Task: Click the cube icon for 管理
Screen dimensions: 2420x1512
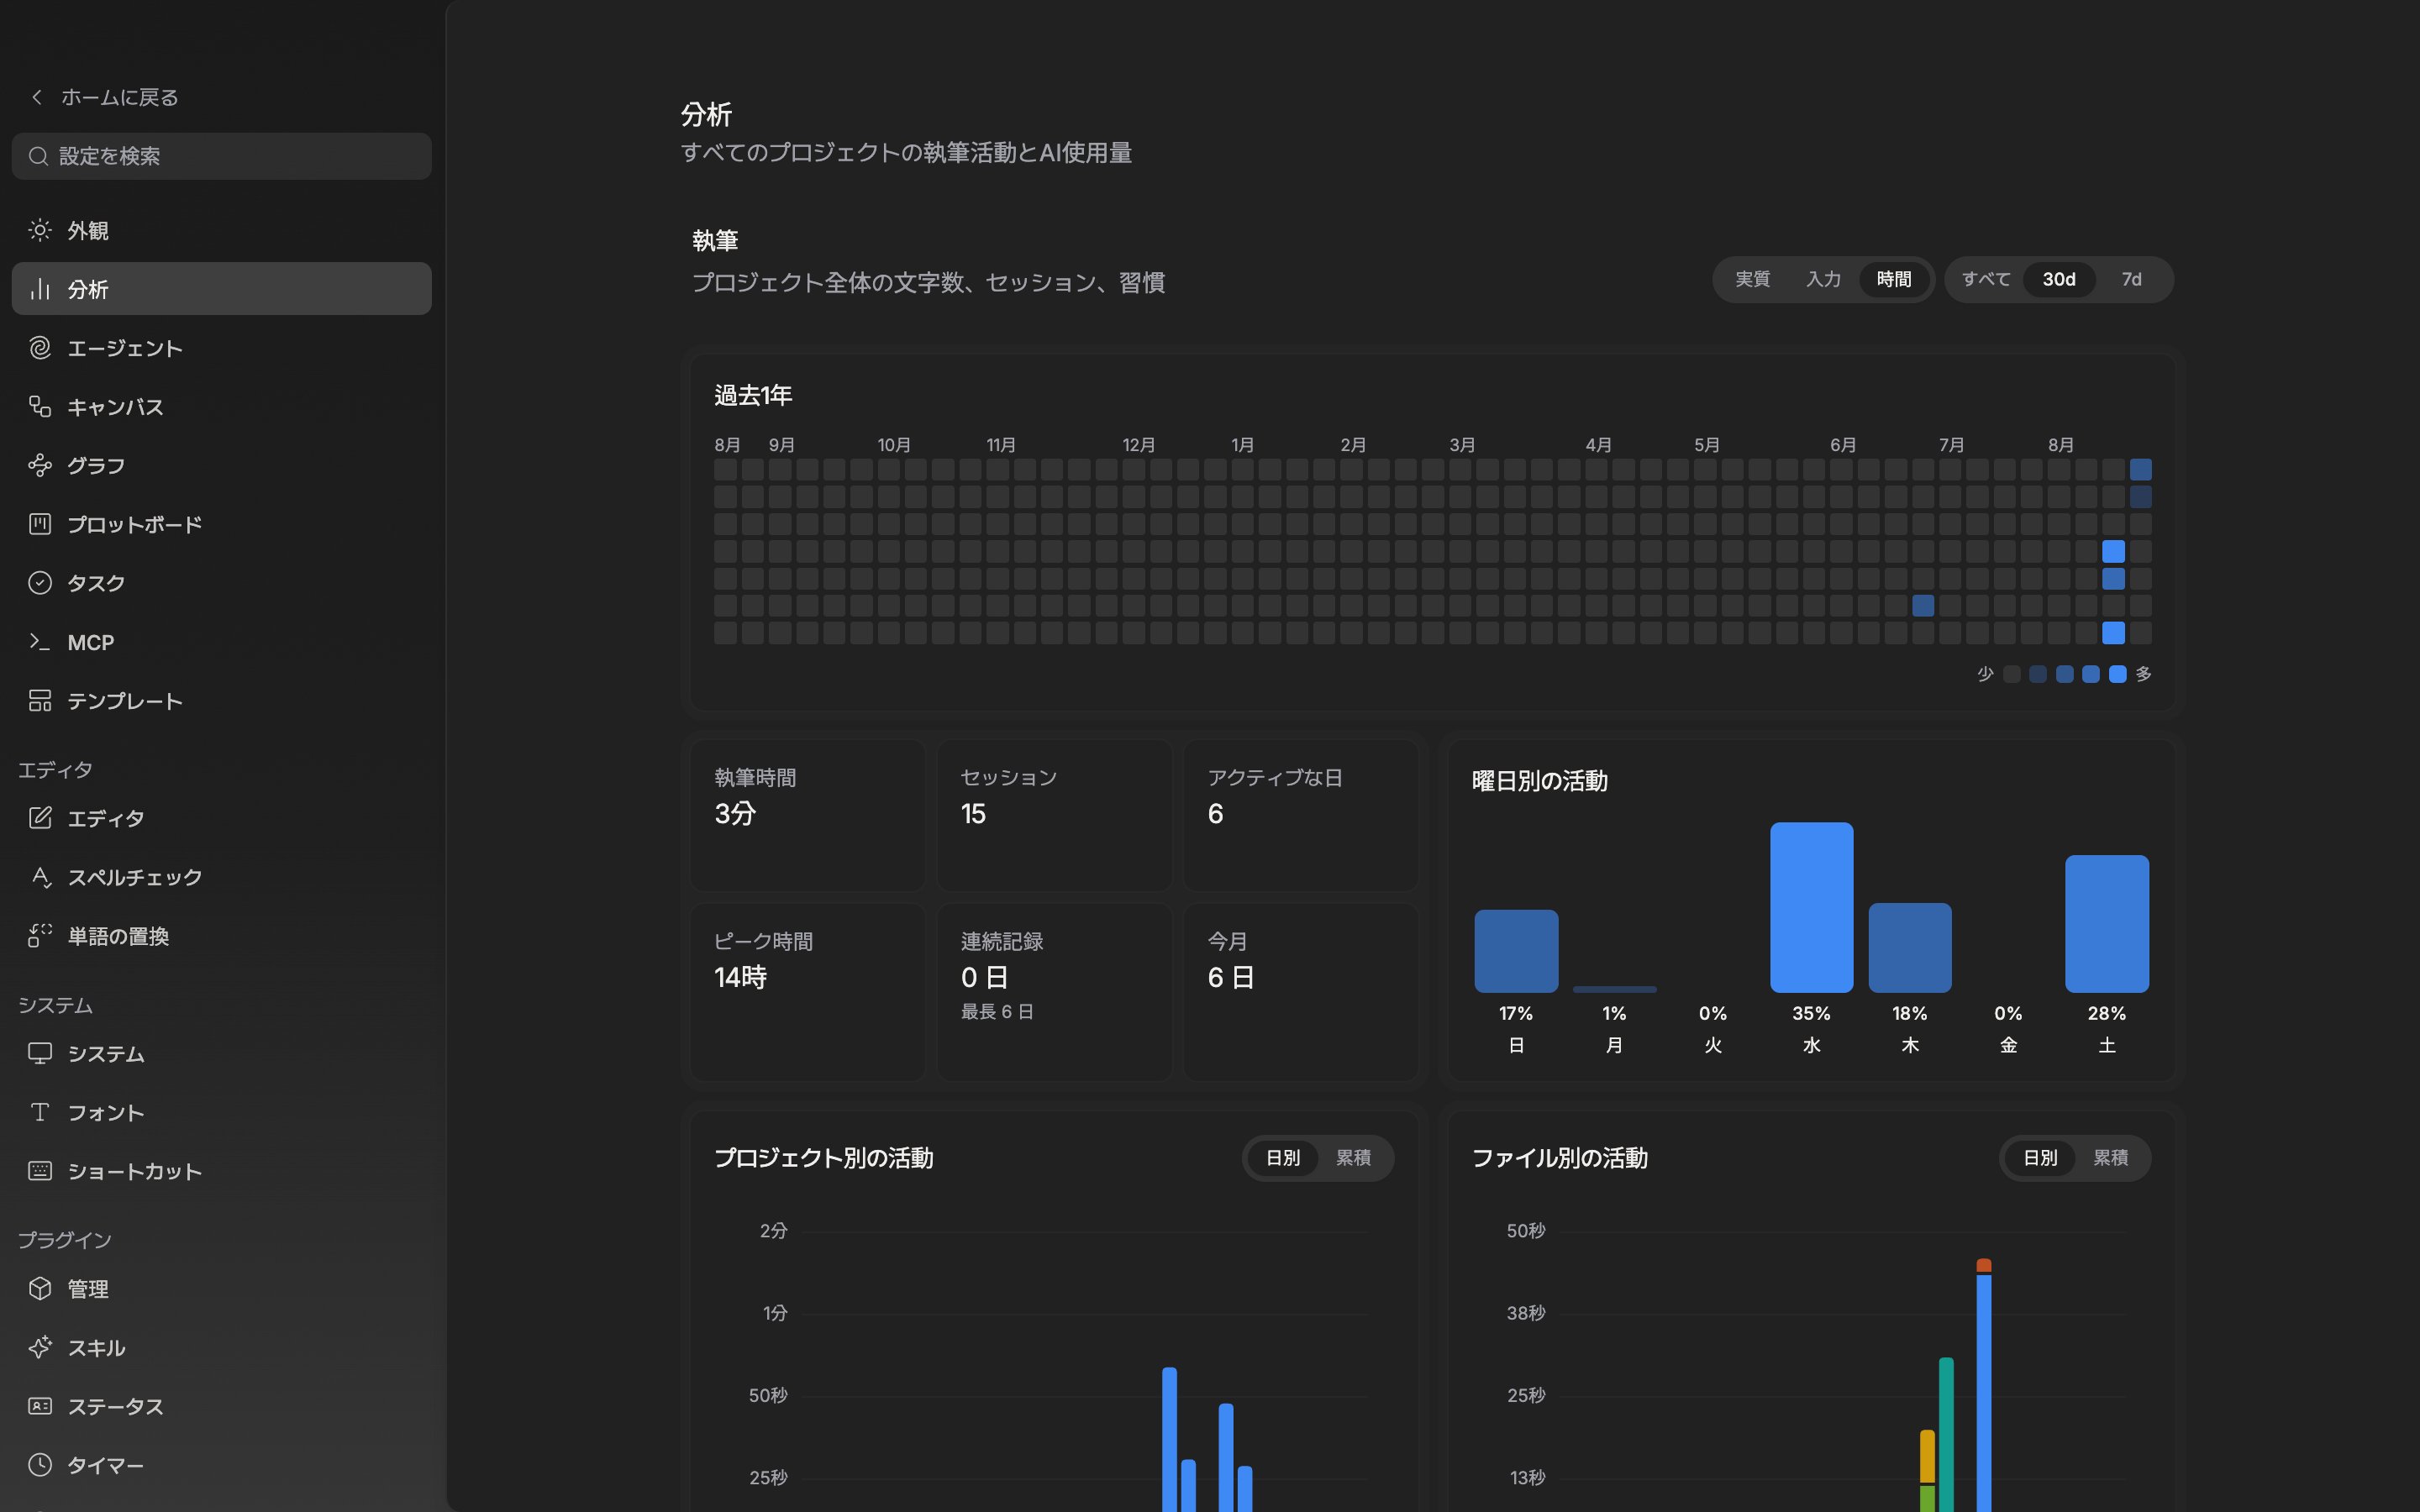Action: (40, 1288)
